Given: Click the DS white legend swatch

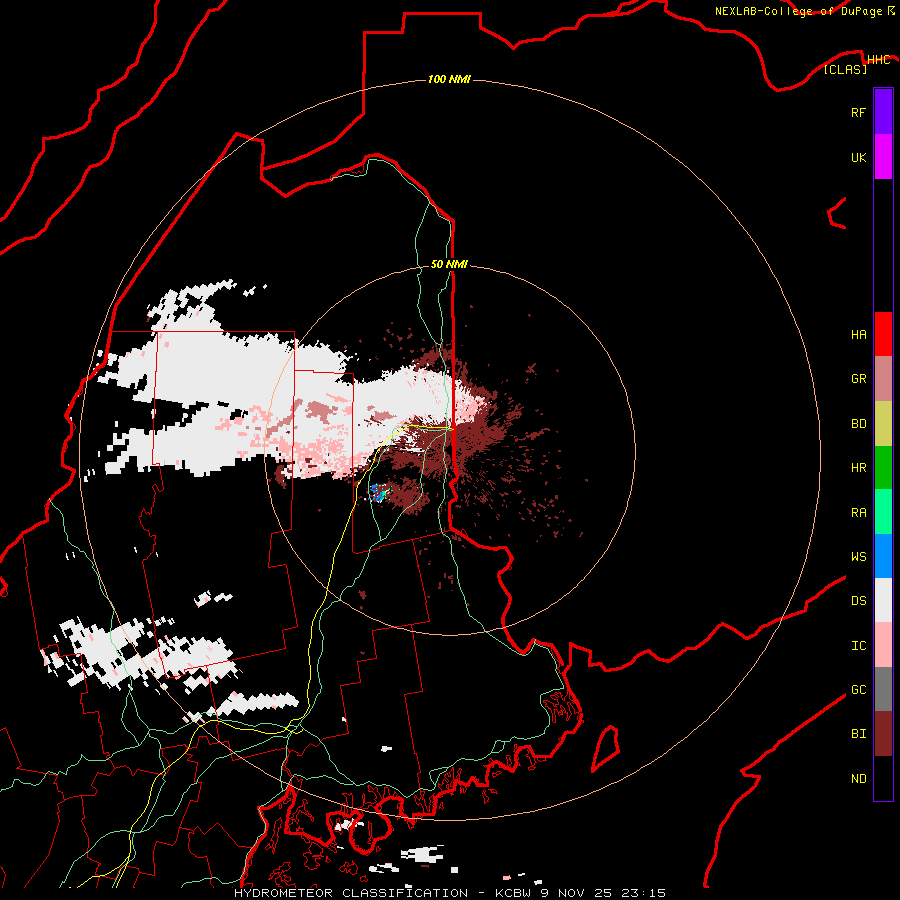Looking at the screenshot, I should [x=883, y=600].
